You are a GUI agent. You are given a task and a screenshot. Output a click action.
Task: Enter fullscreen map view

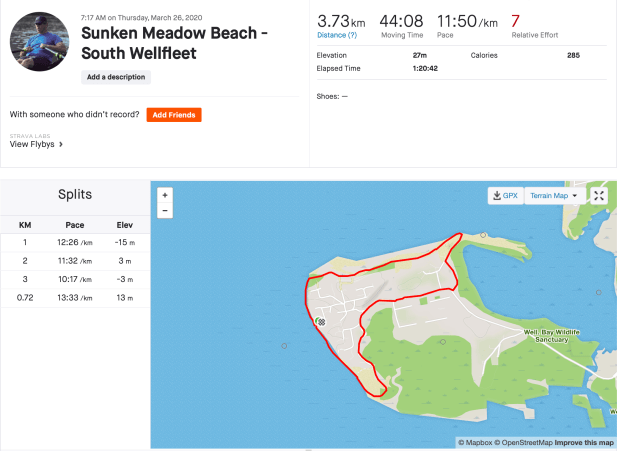point(599,196)
